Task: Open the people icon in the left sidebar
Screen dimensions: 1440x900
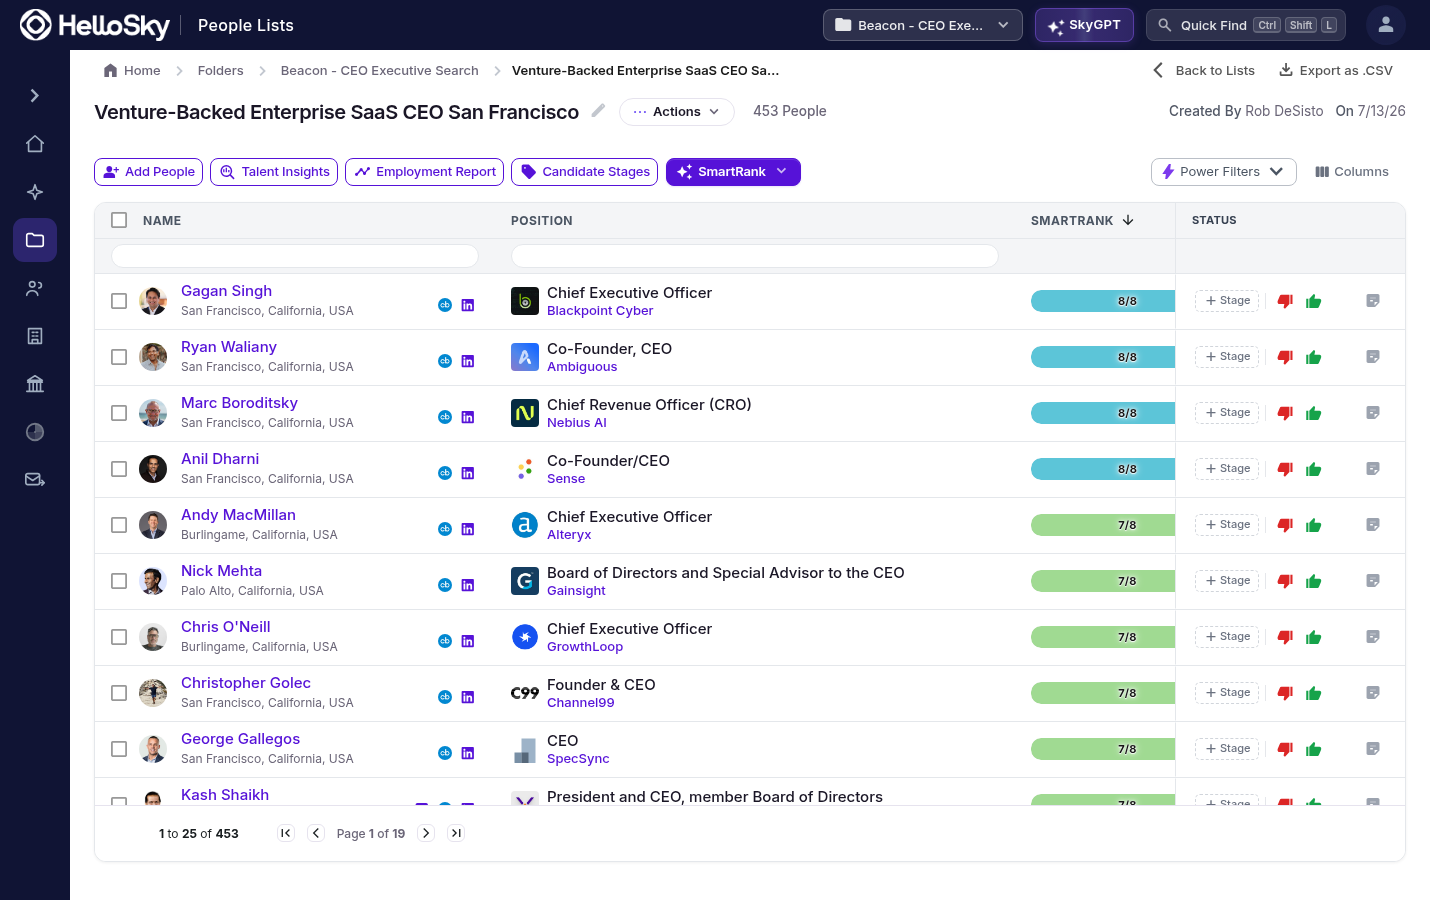Action: click(x=35, y=288)
